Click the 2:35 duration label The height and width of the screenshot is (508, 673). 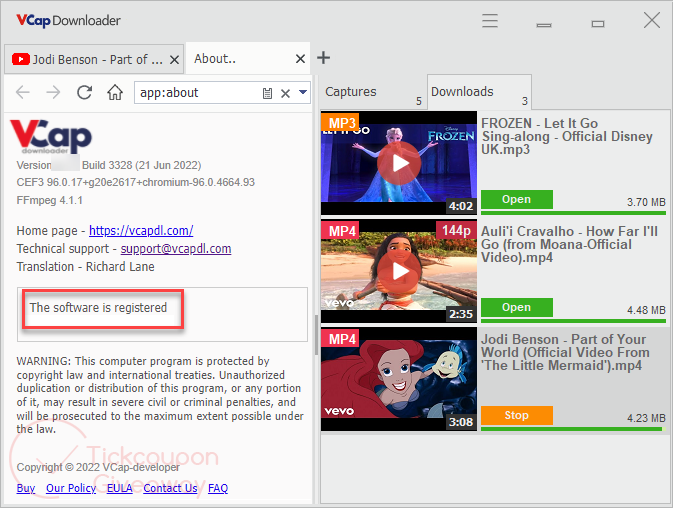461,314
